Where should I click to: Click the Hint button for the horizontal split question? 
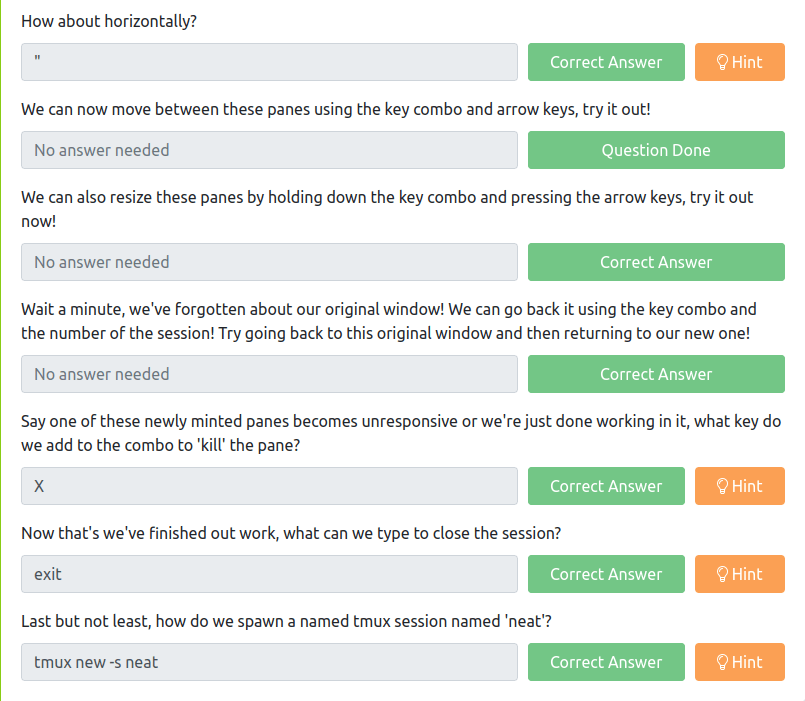point(739,62)
